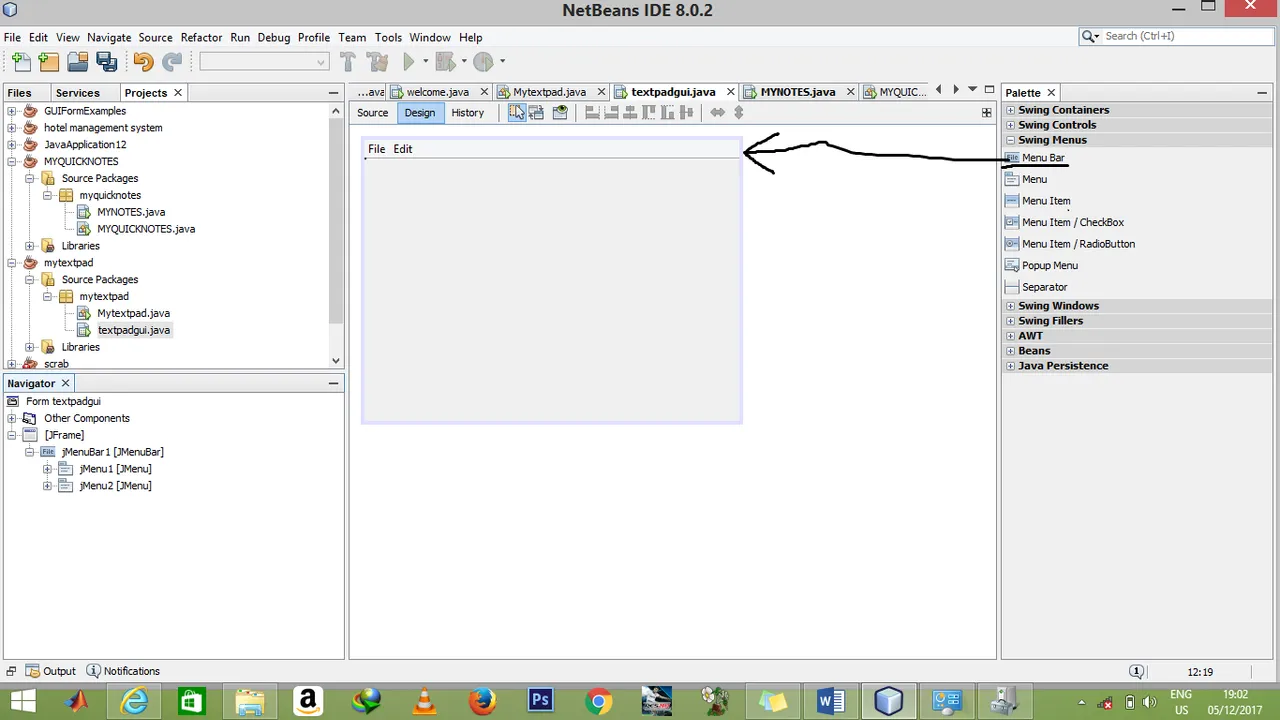Screen dimensions: 1280x720
Task: Open the Team menu
Action: pos(352,37)
